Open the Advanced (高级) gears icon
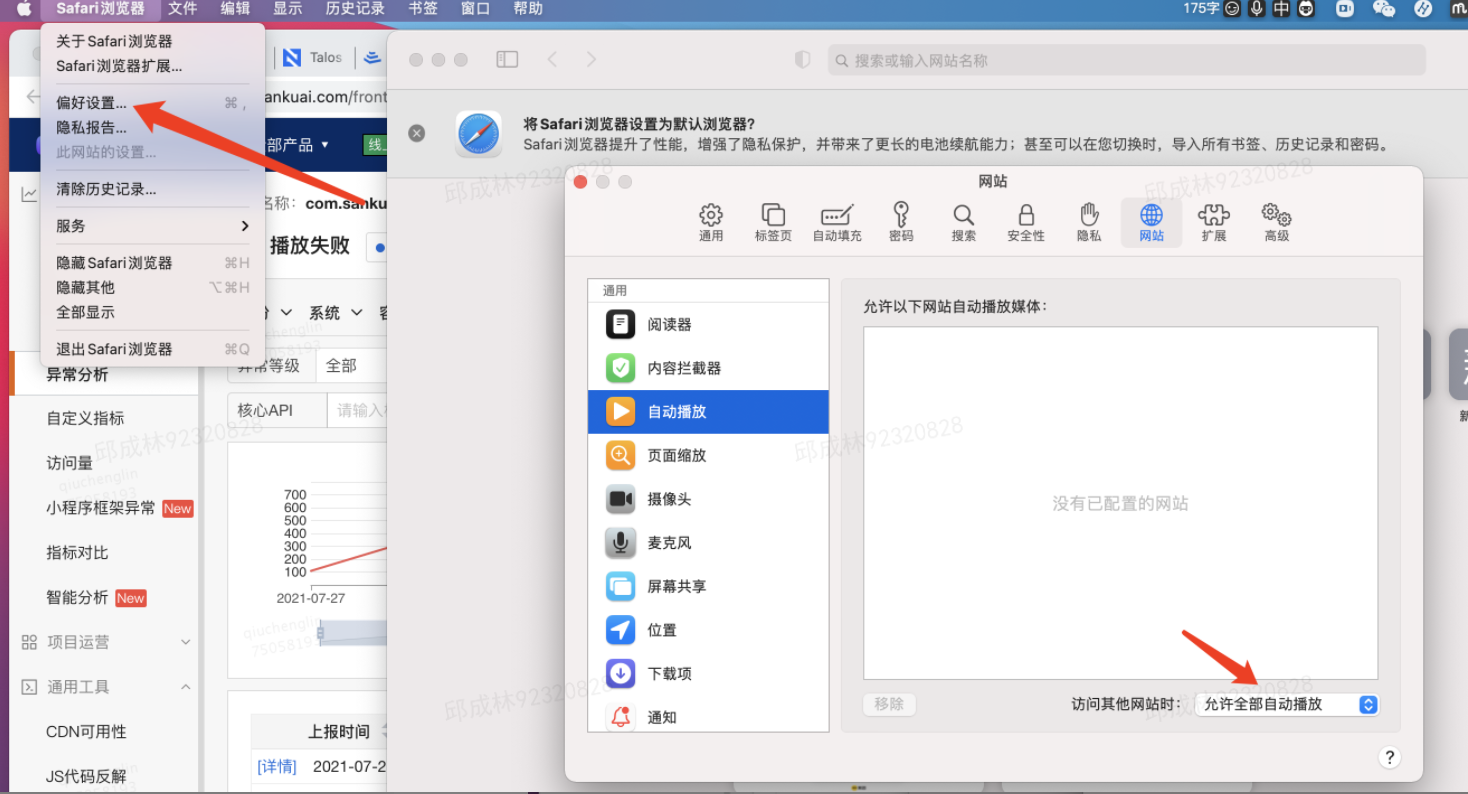The height and width of the screenshot is (794, 1468). click(1276, 222)
